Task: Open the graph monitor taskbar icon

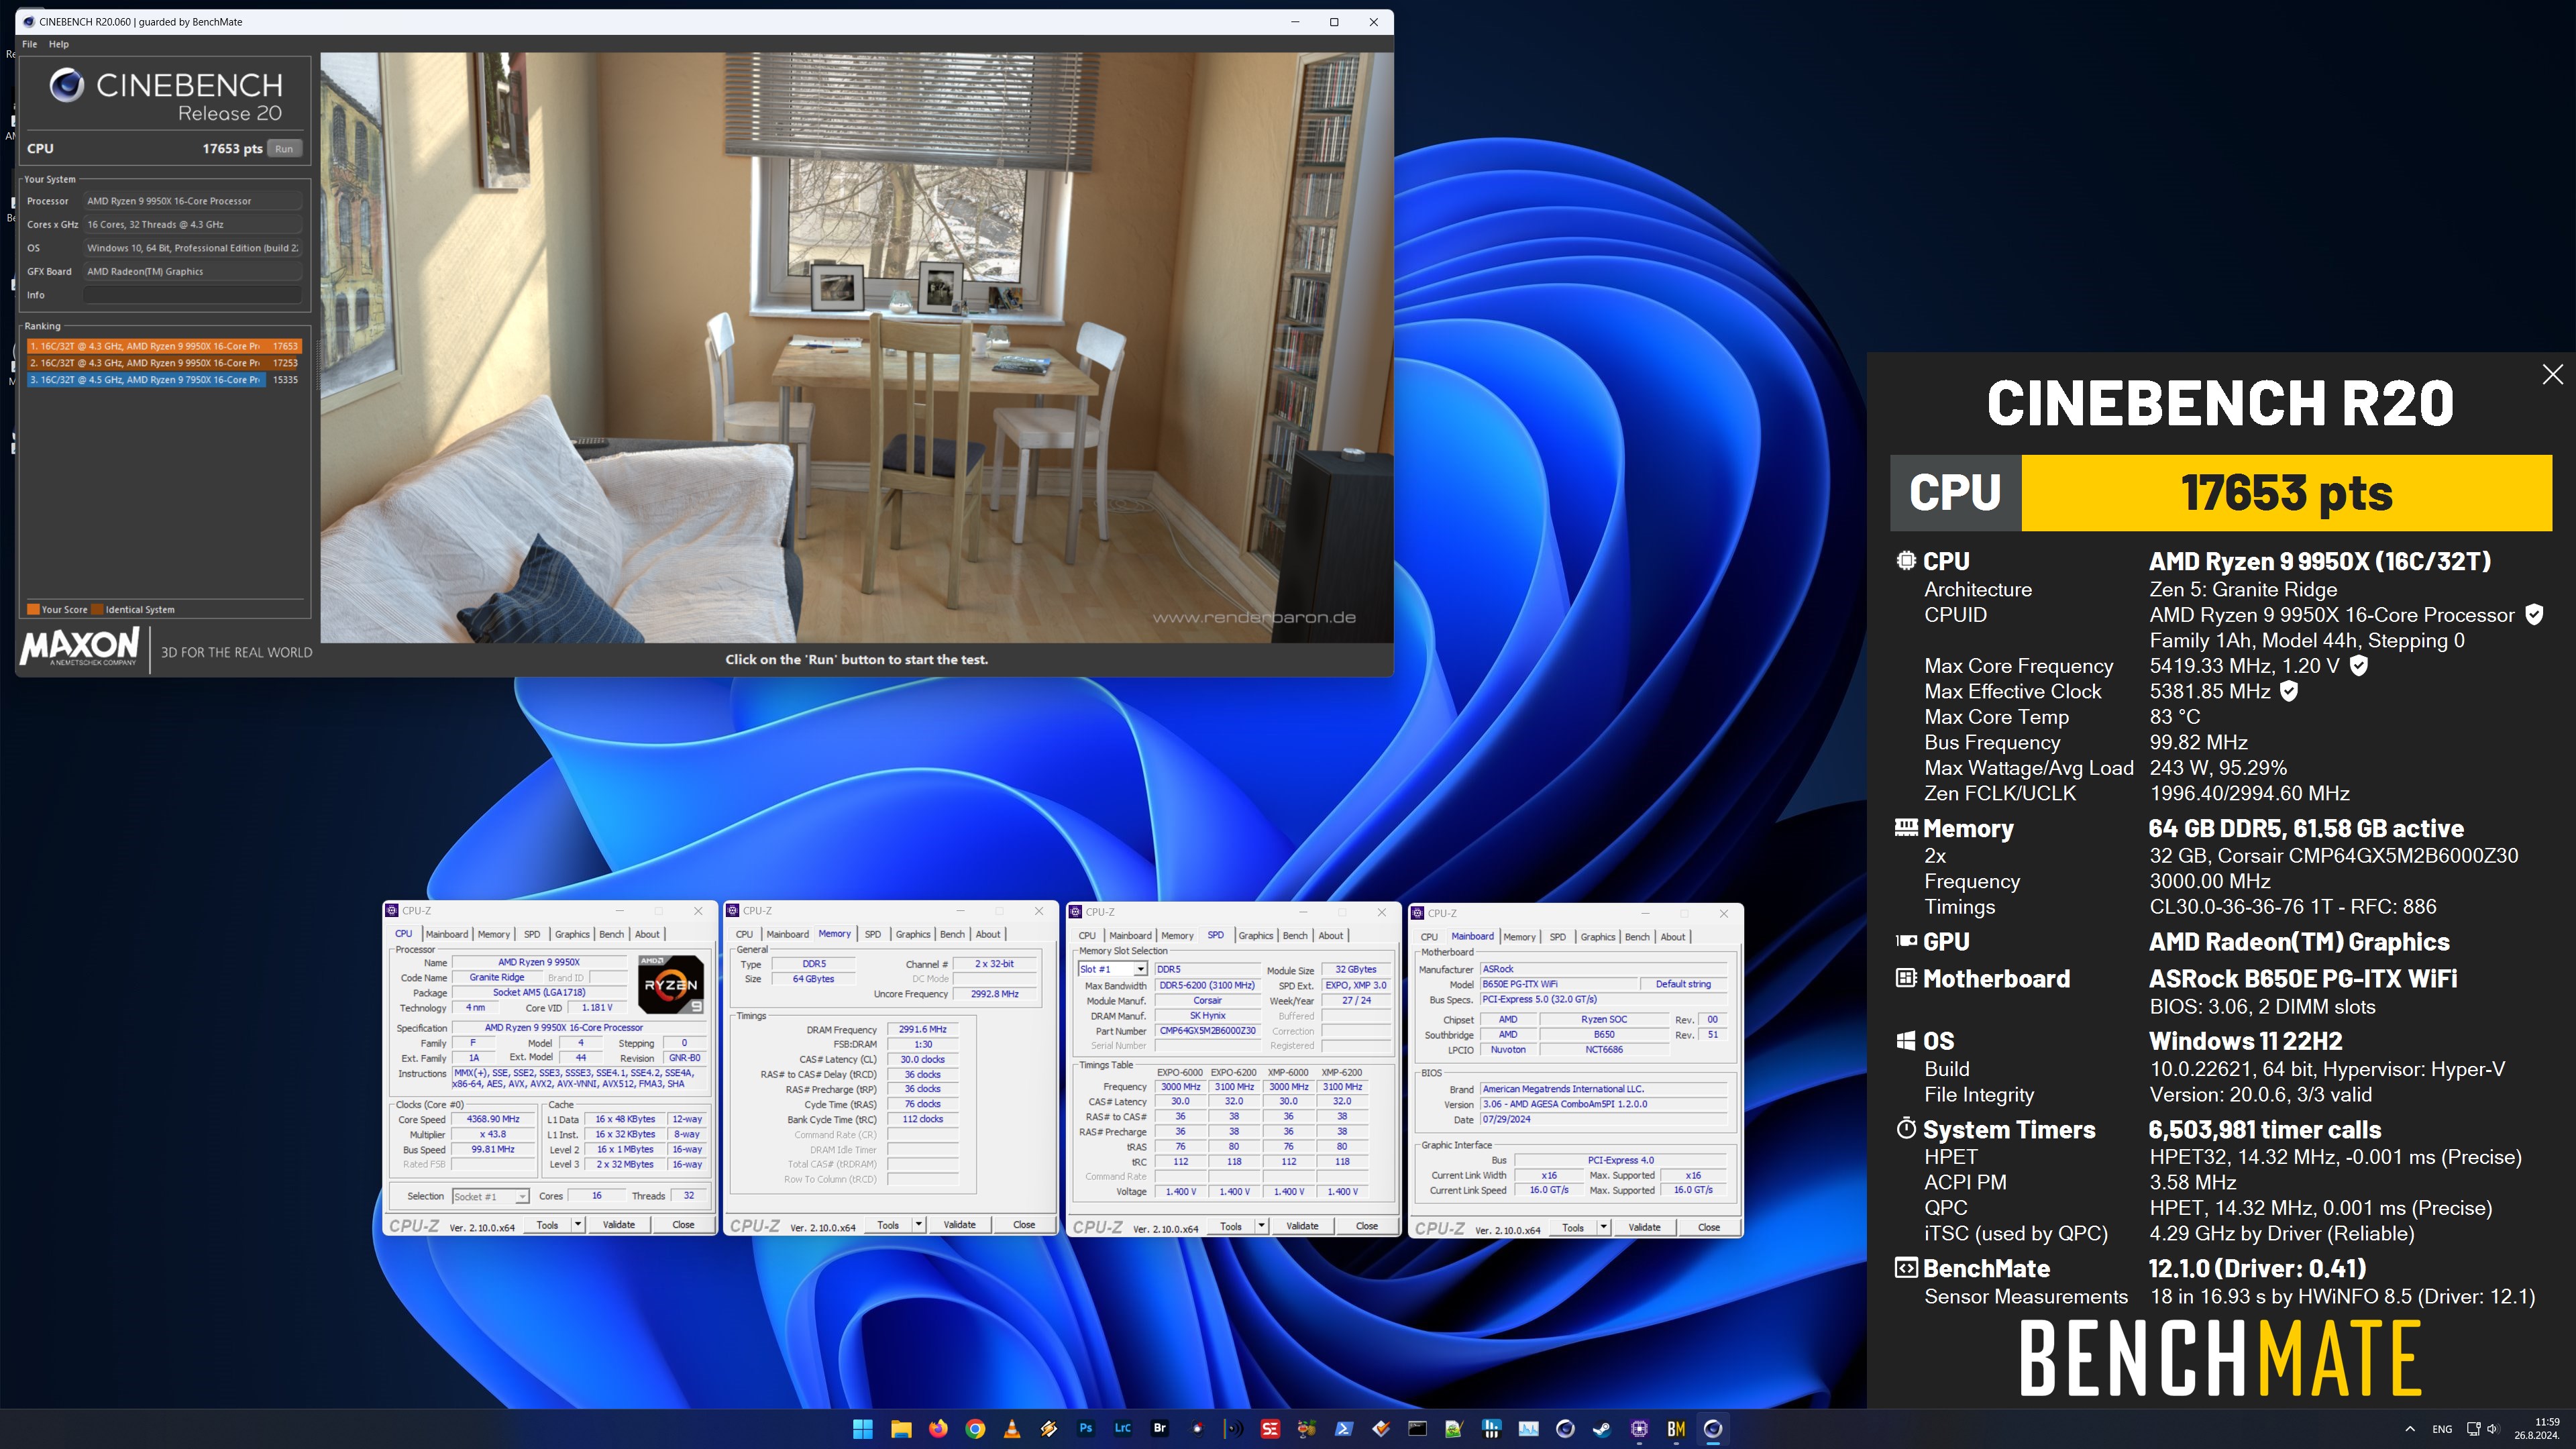Action: point(1528,1428)
